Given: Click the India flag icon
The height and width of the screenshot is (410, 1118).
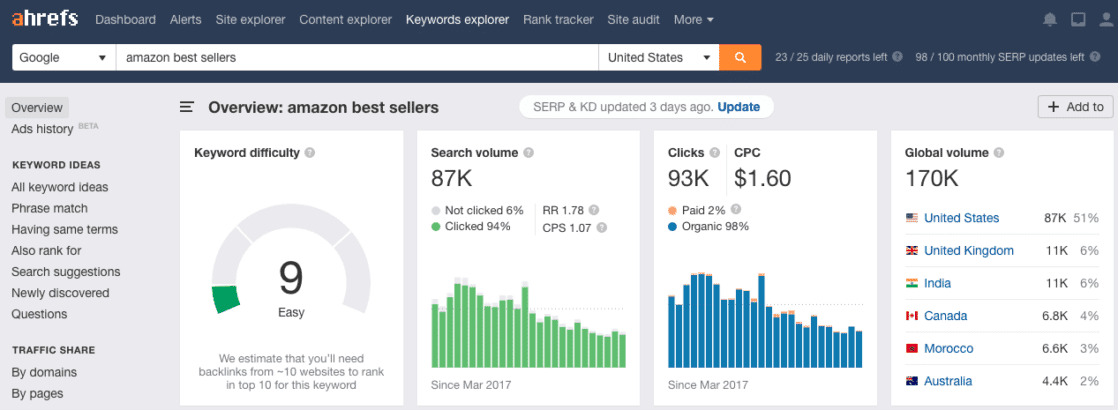Looking at the screenshot, I should 911,283.
